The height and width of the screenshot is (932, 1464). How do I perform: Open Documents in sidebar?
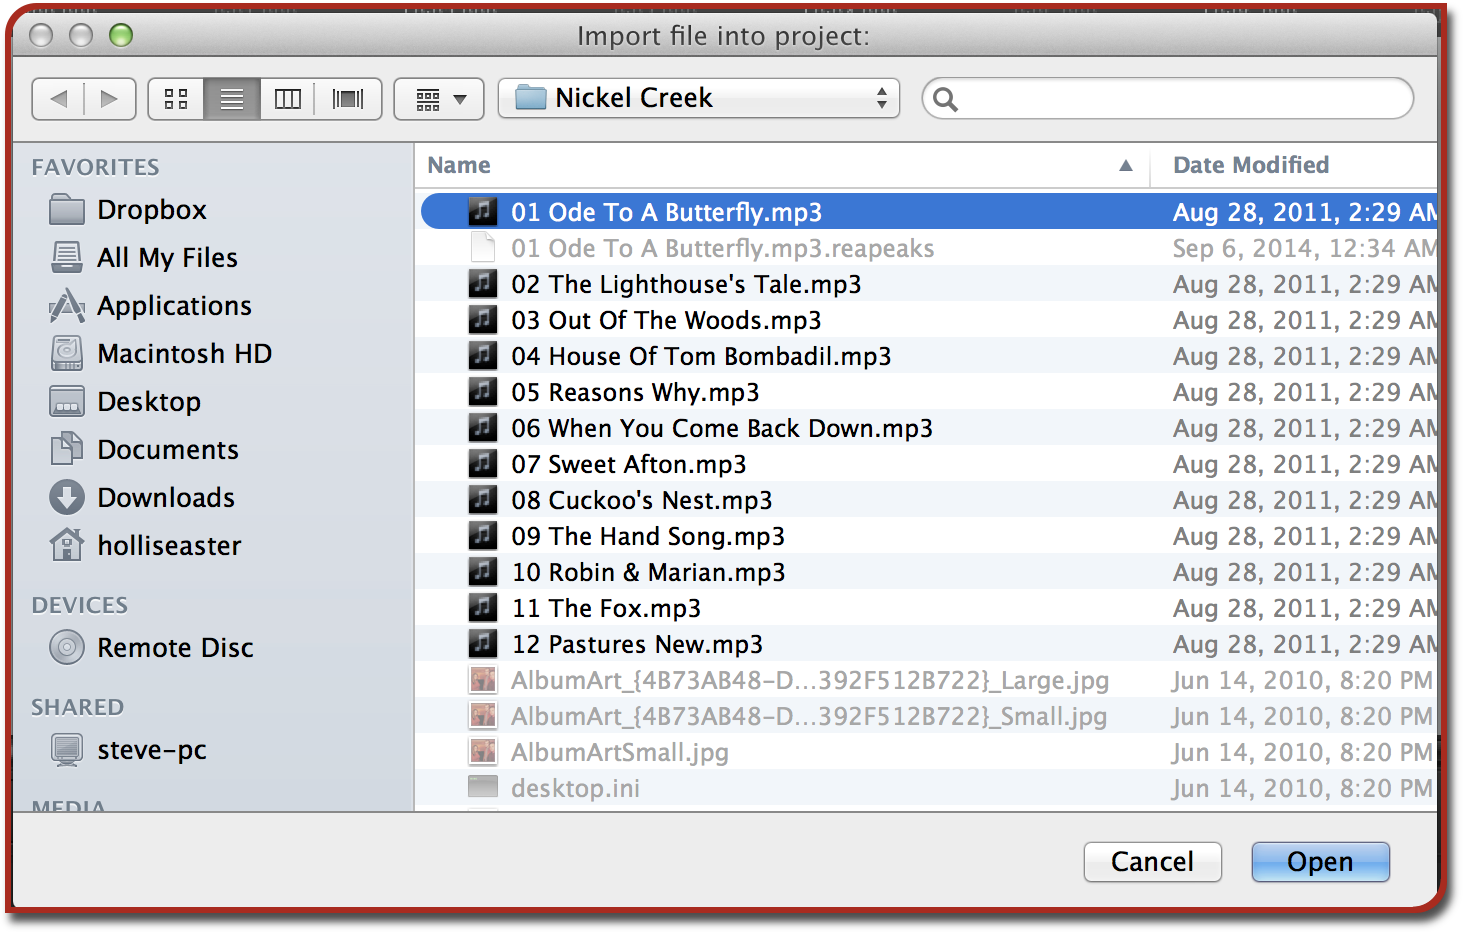(x=144, y=450)
